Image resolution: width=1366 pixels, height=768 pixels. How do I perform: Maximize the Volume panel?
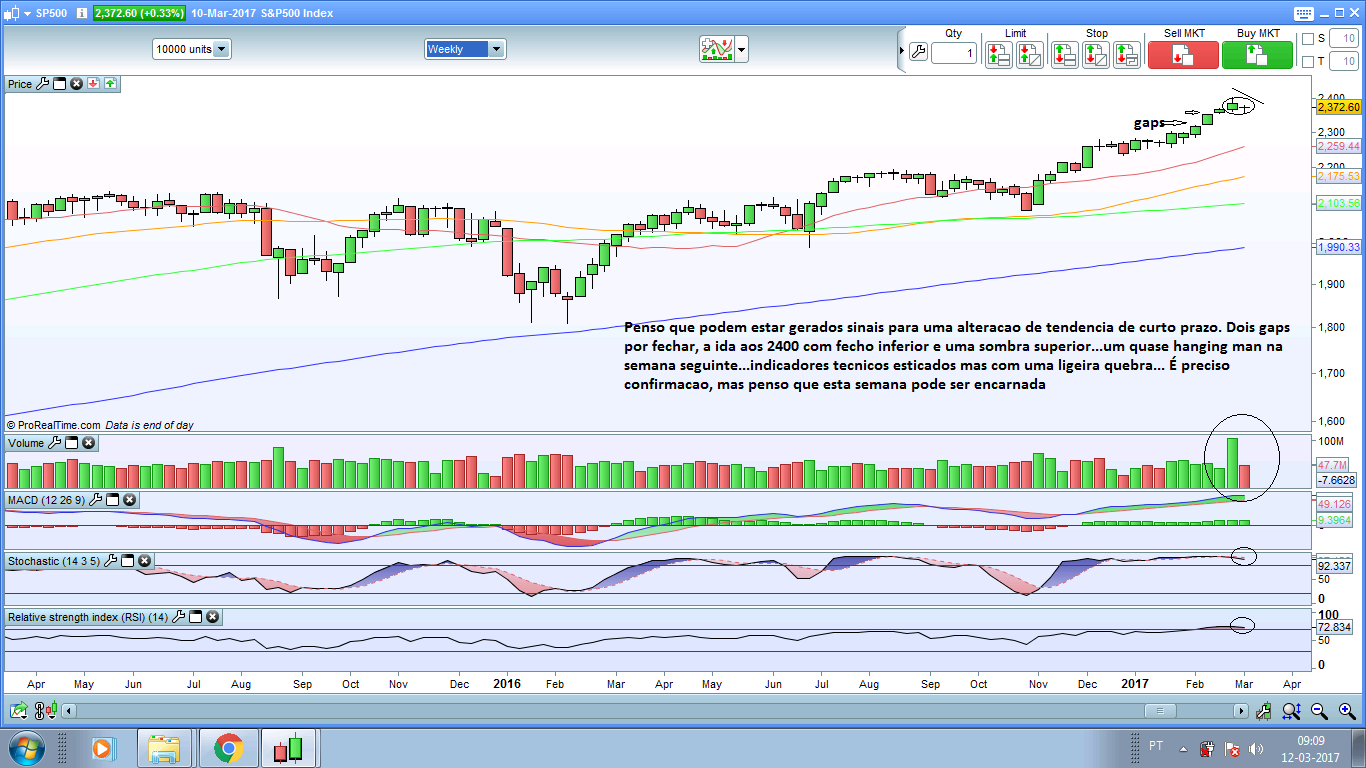72,443
